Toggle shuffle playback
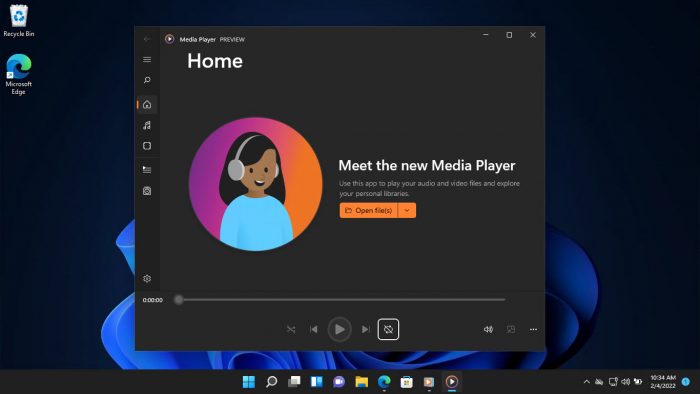Screen dimensions: 700x394 pyautogui.click(x=291, y=329)
